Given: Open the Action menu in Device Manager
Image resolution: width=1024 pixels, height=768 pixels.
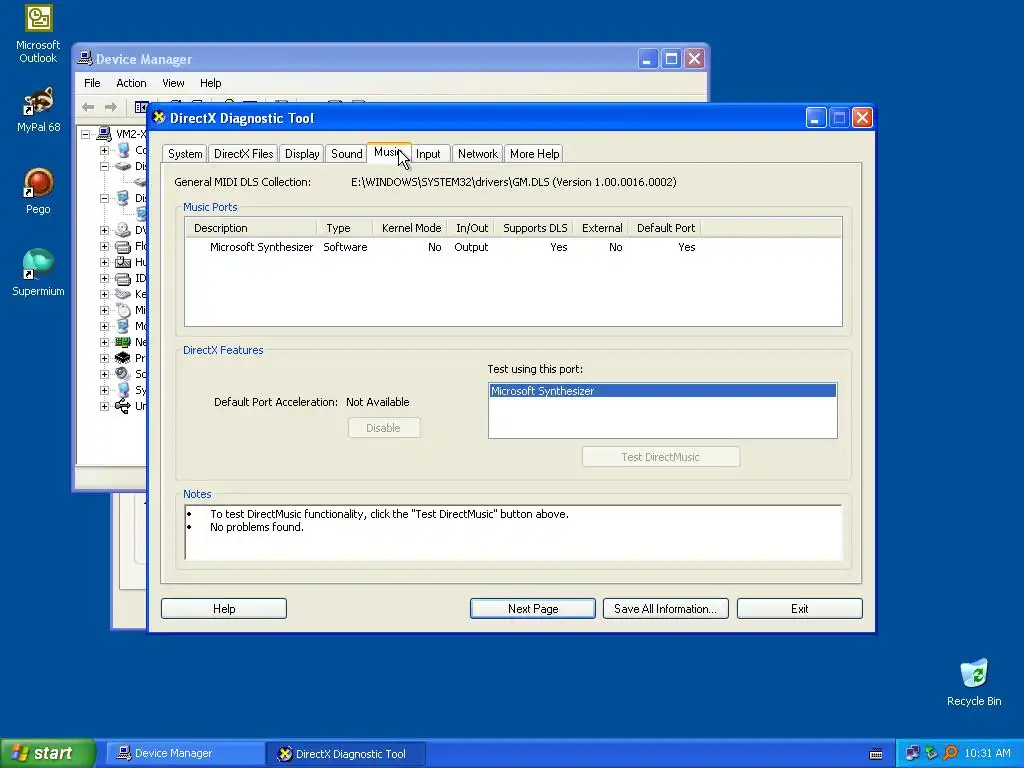Looking at the screenshot, I should (131, 83).
